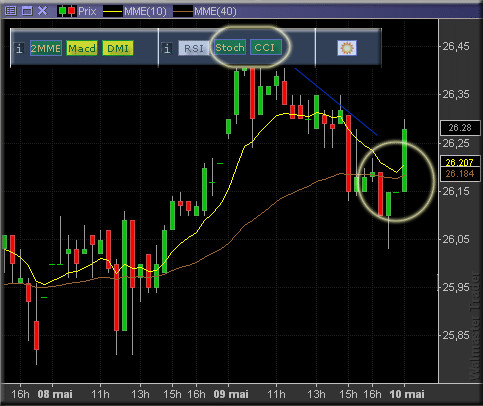Screen dimensions: 483x406
Task: Click the 26.207 MME(10) value label
Action: 460,162
